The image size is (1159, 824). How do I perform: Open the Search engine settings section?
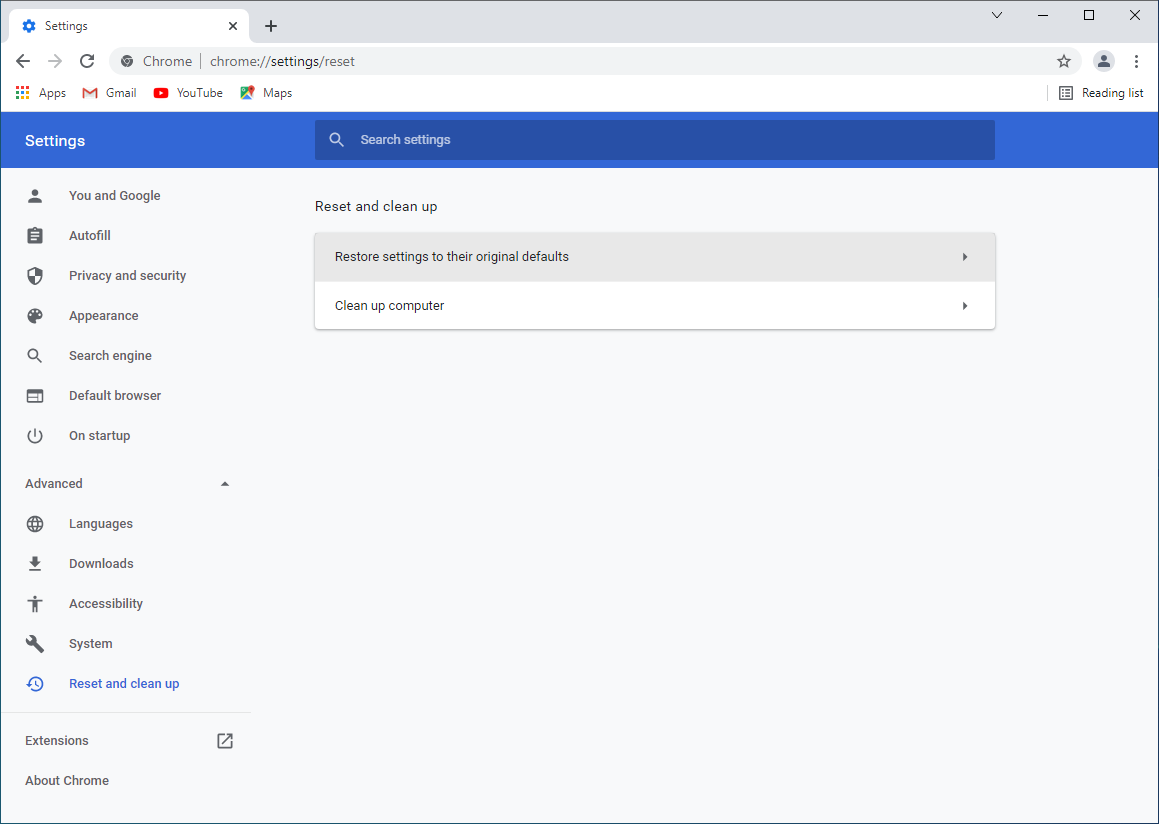pos(110,356)
